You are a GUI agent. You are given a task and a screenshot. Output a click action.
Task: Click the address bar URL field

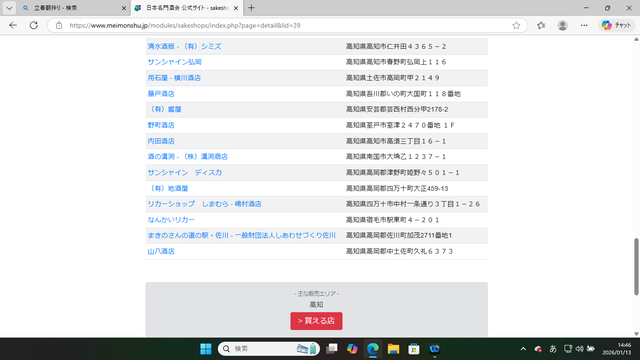[x=286, y=25]
